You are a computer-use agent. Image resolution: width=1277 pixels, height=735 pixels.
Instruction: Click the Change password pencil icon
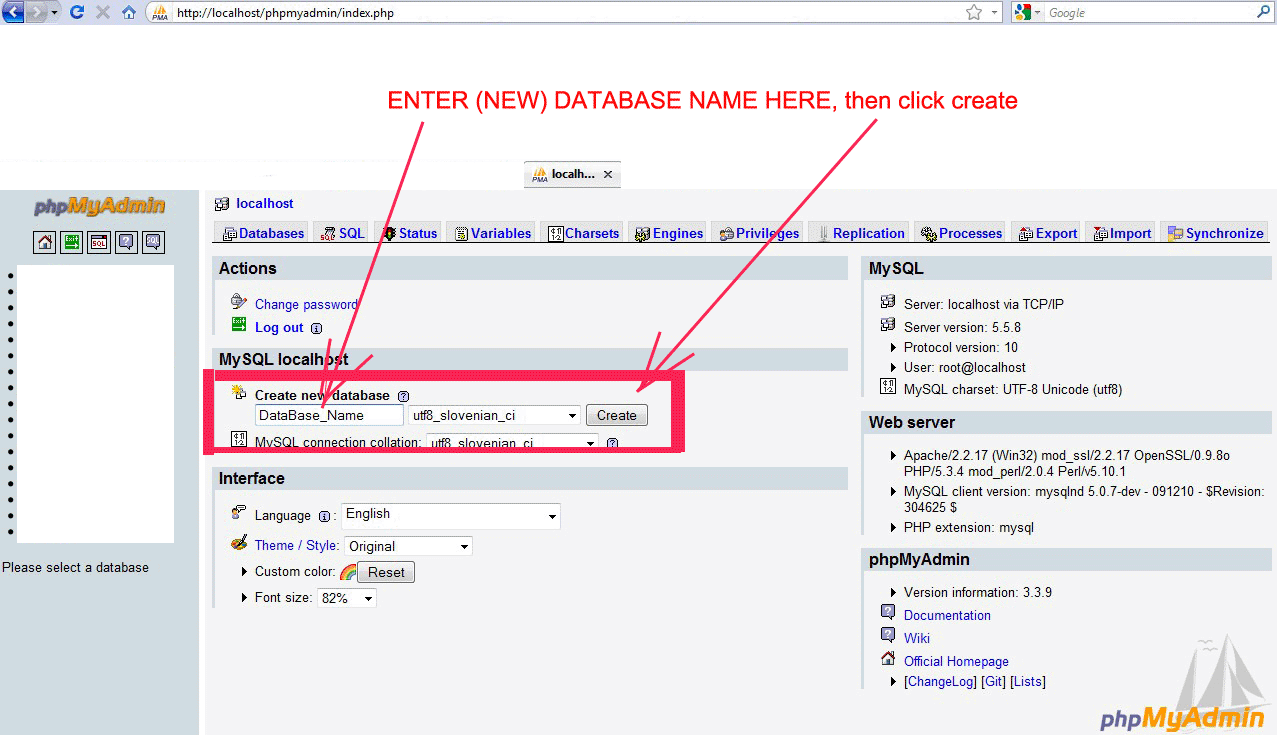pyautogui.click(x=238, y=302)
